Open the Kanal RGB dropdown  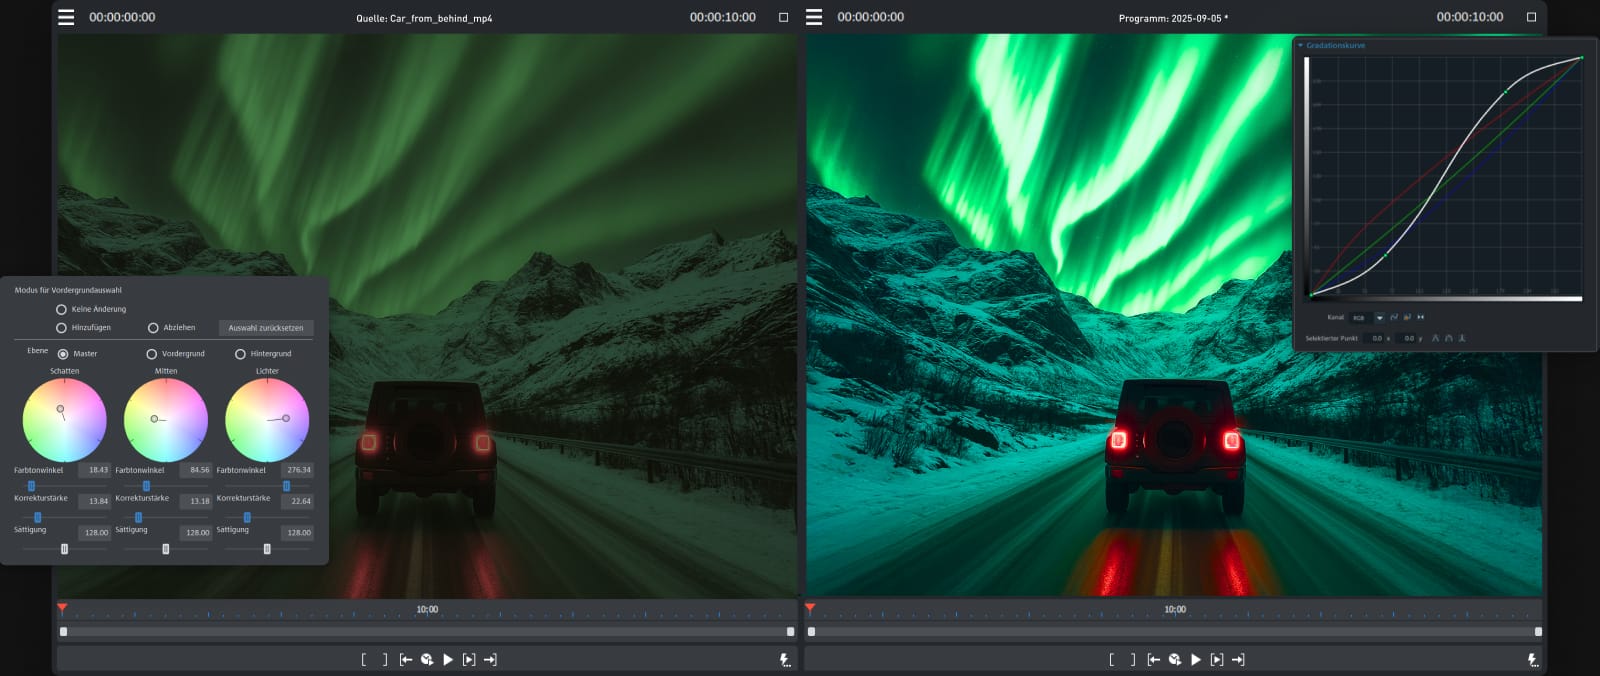click(1379, 318)
